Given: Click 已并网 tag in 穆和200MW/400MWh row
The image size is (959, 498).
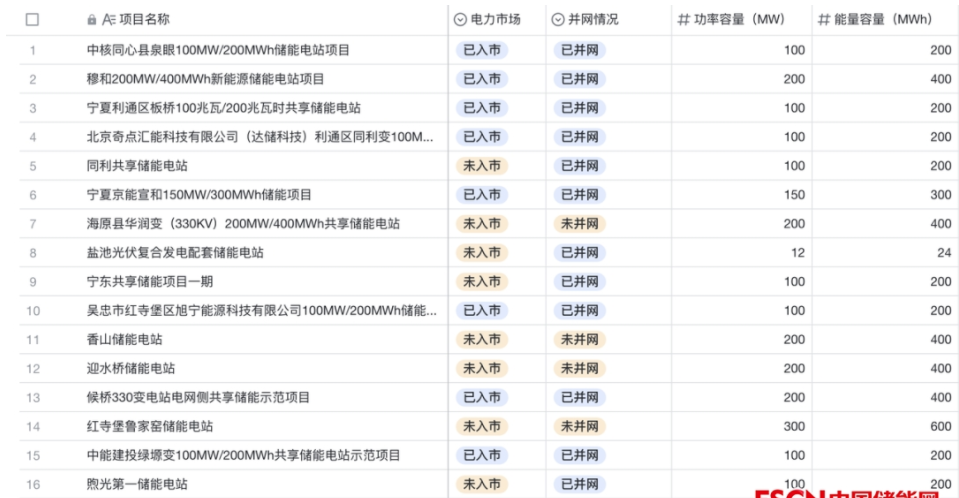Looking at the screenshot, I should [580, 79].
